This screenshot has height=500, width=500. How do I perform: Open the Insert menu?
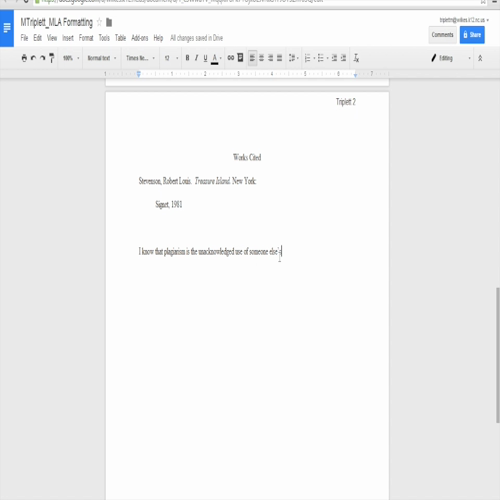click(68, 38)
